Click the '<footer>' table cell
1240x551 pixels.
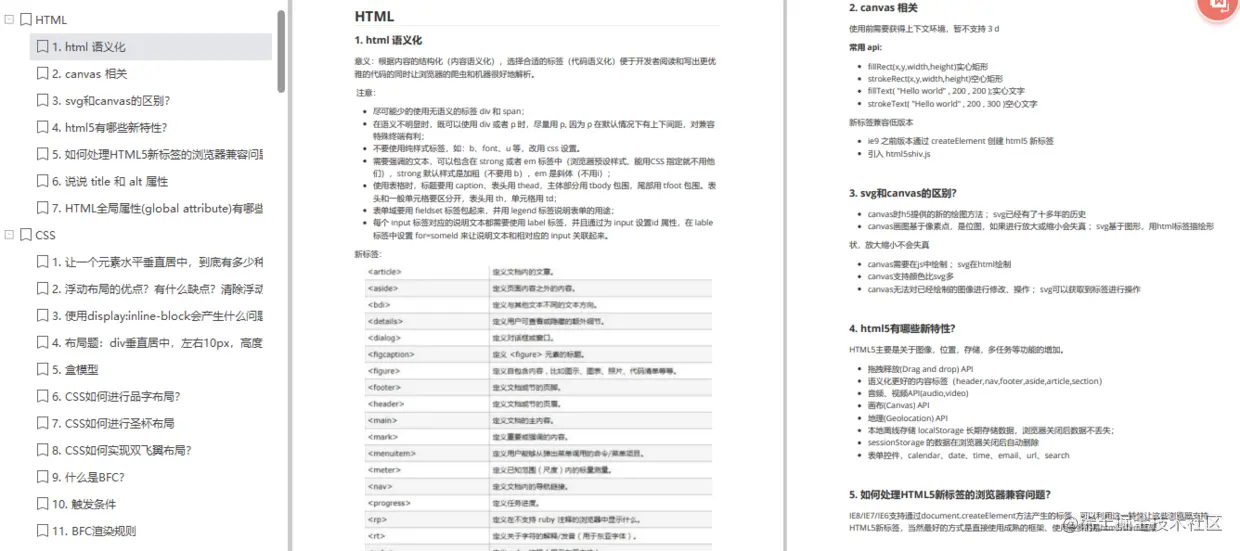(x=426, y=387)
